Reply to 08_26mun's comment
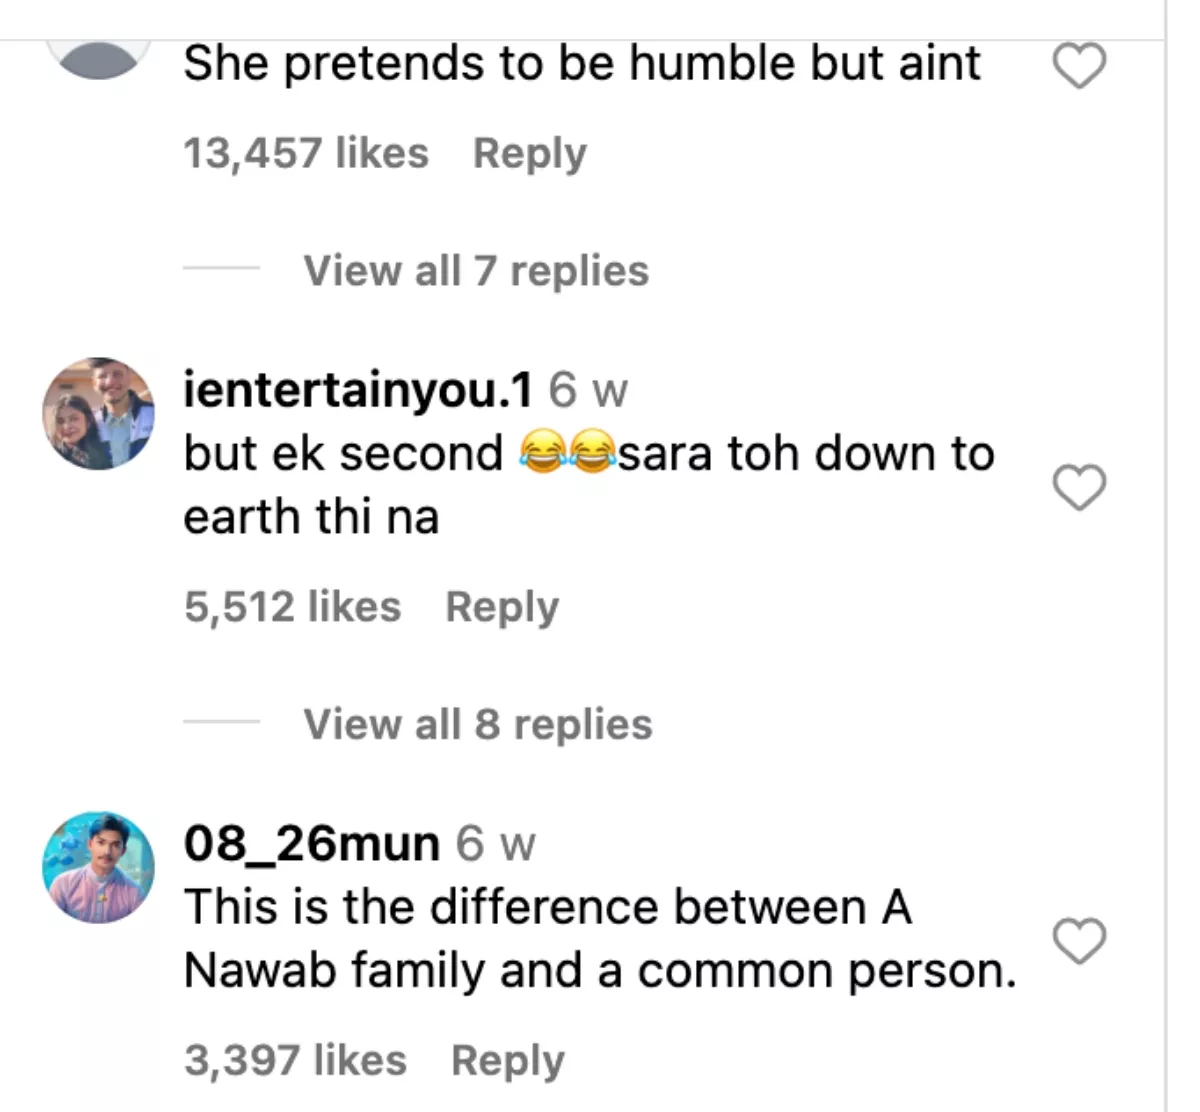The height and width of the screenshot is (1112, 1200). coord(507,1061)
